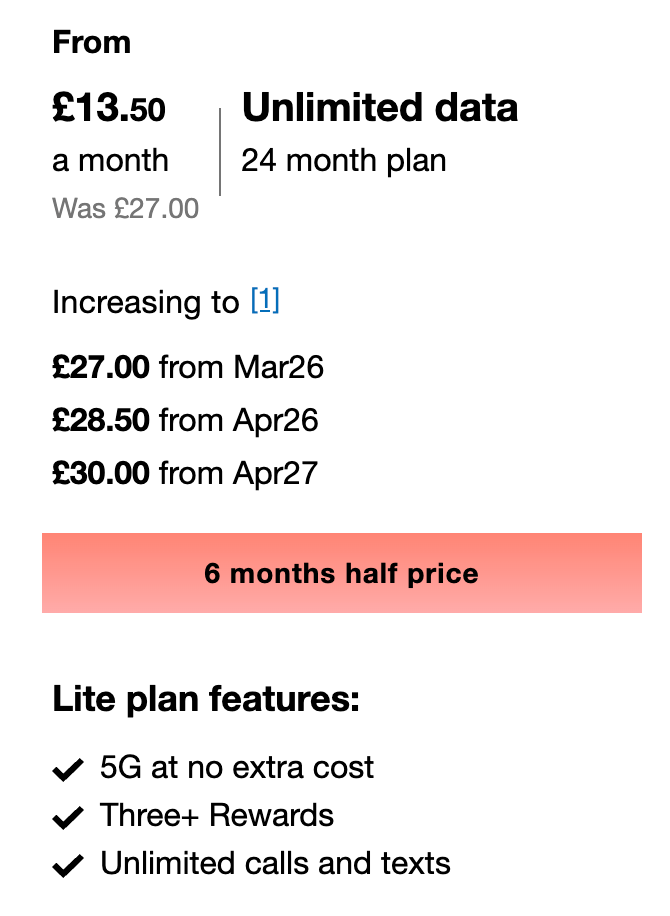Click the Three+ Rewards feature text
670x916 pixels.
[217, 816]
